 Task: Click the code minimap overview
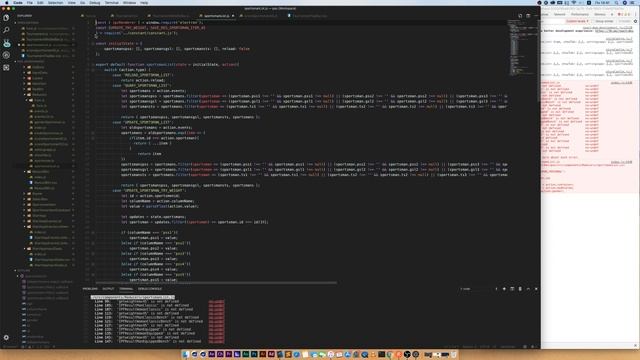522,47
